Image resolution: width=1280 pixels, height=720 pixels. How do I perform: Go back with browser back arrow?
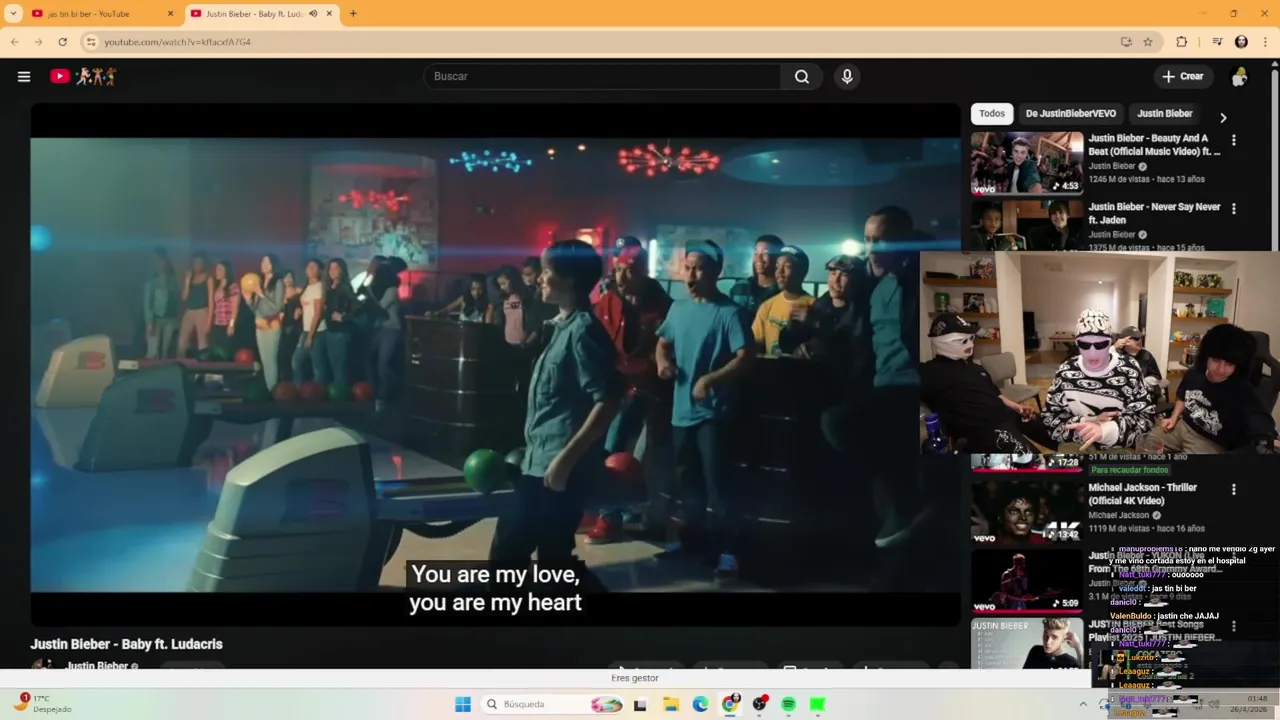point(14,42)
